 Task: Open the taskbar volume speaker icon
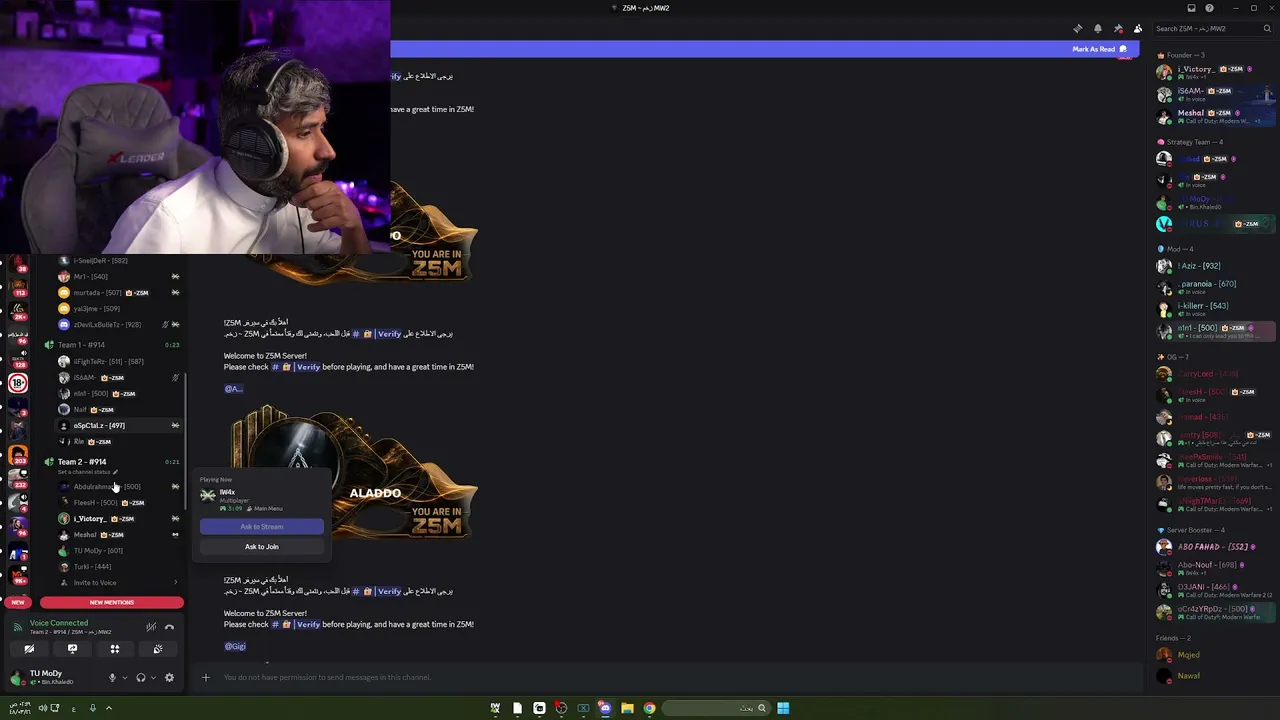tap(42, 708)
